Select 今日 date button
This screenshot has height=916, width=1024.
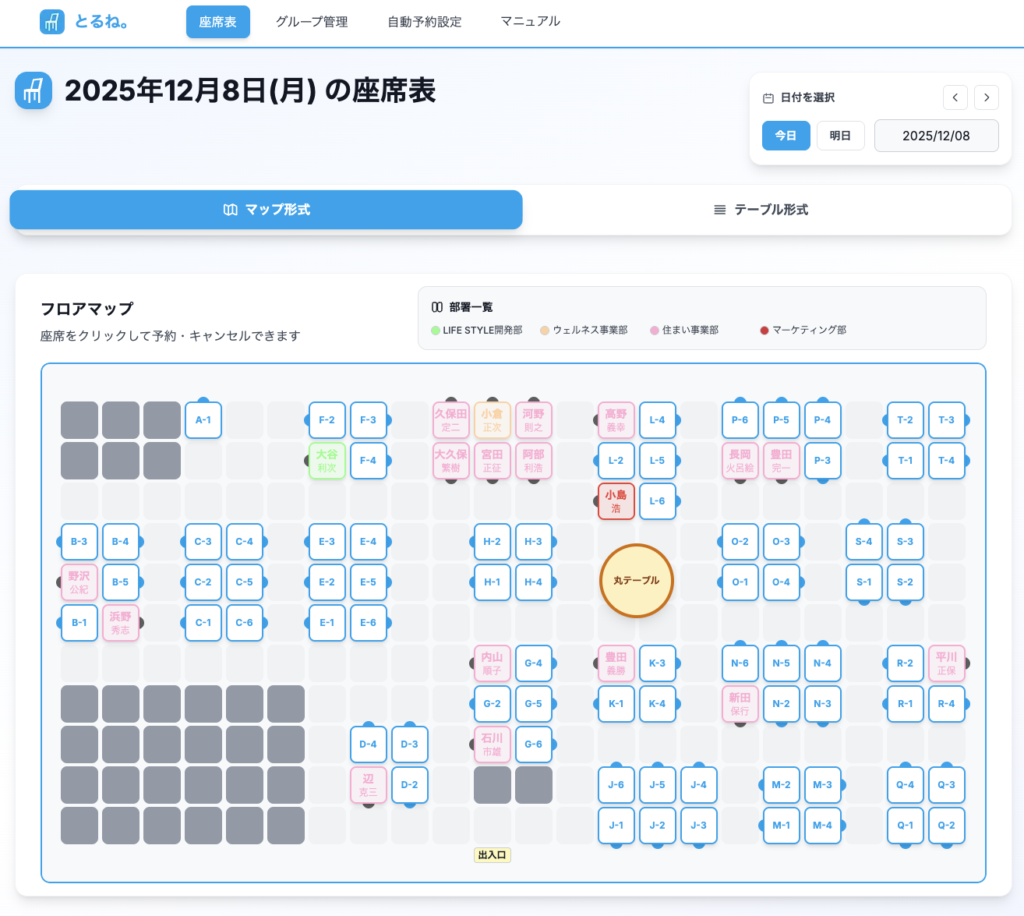point(786,136)
